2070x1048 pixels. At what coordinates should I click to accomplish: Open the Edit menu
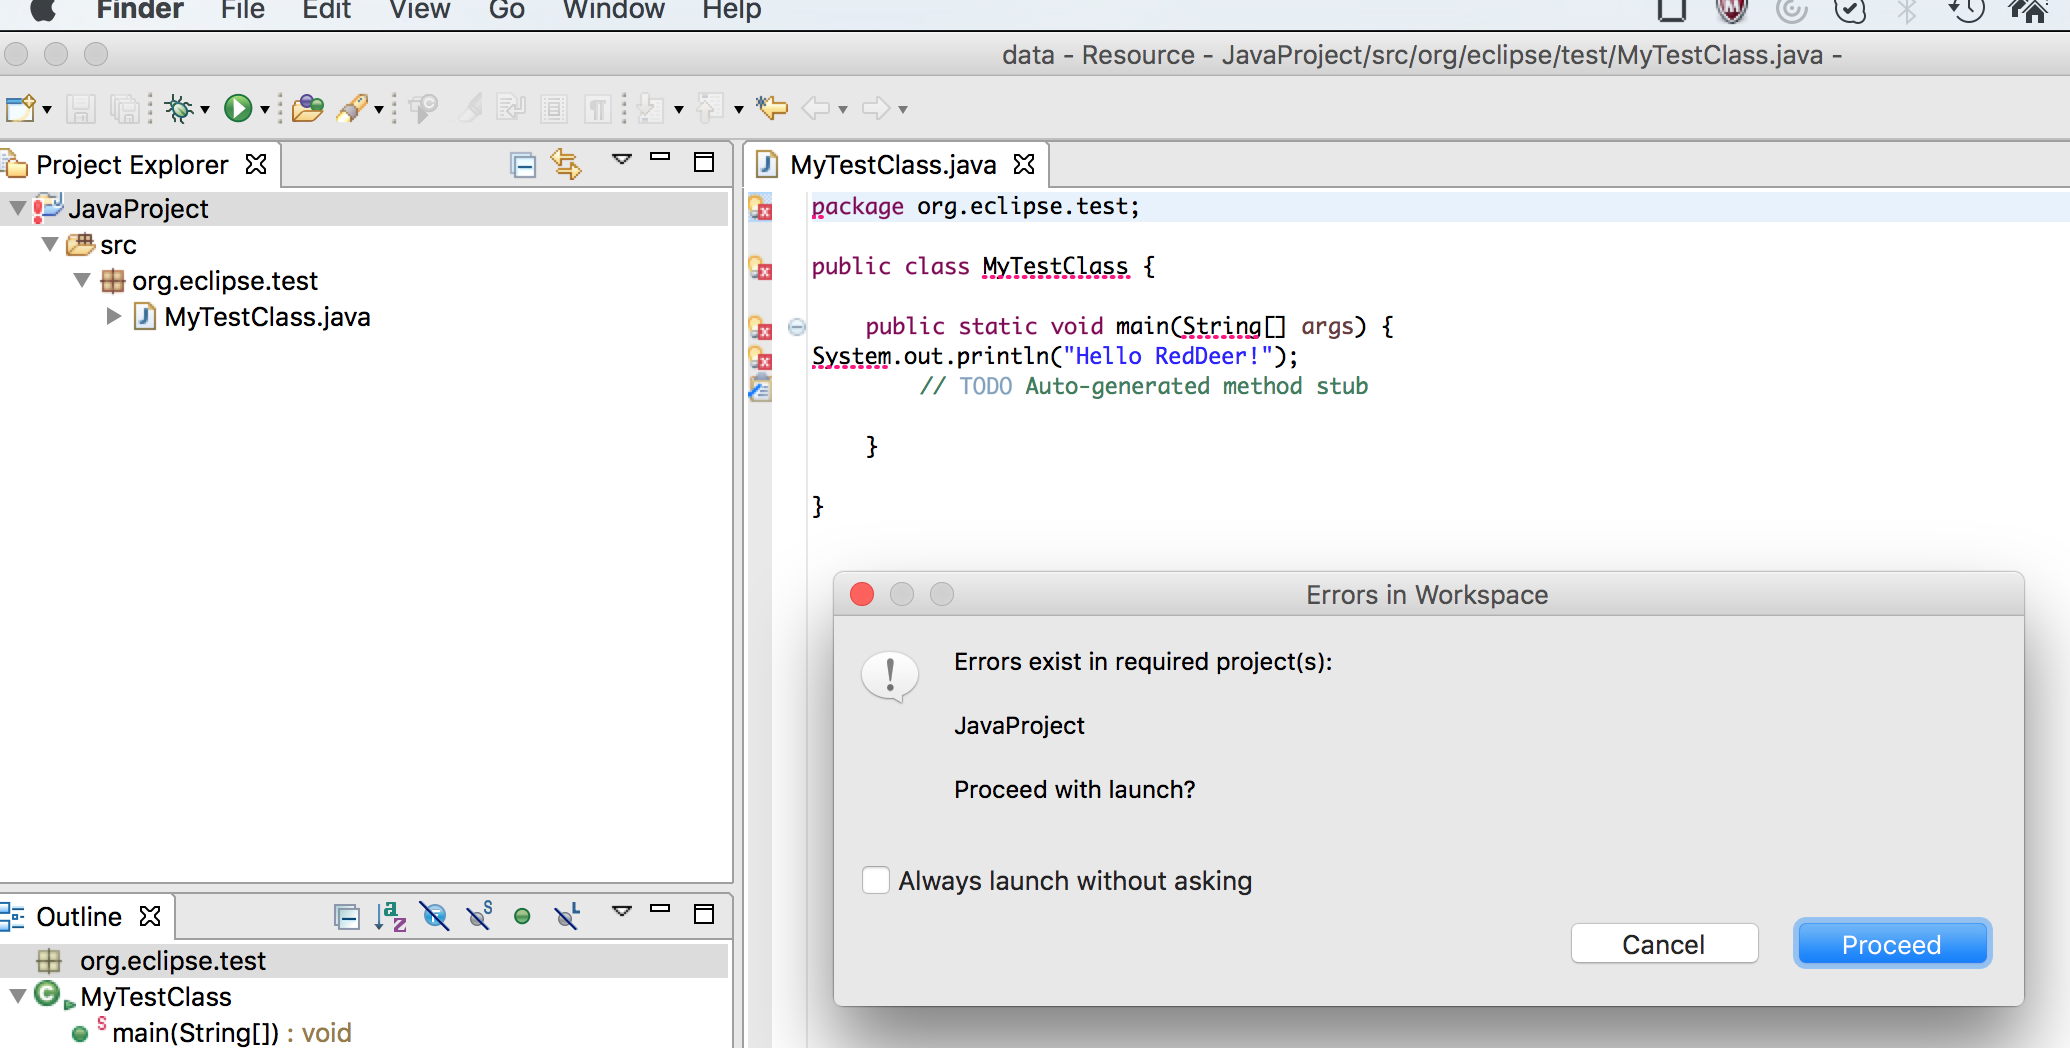pos(327,10)
